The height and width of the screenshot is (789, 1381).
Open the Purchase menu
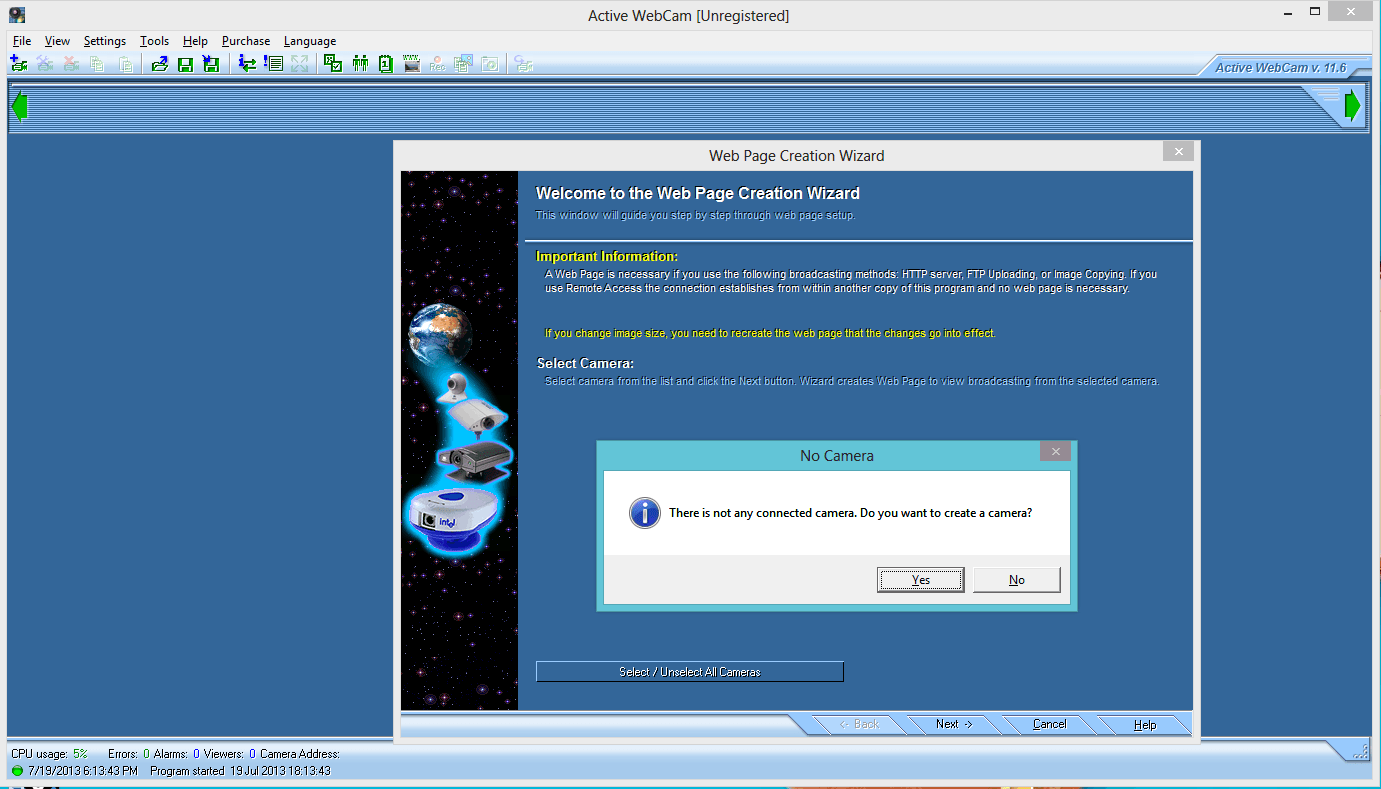[246, 41]
